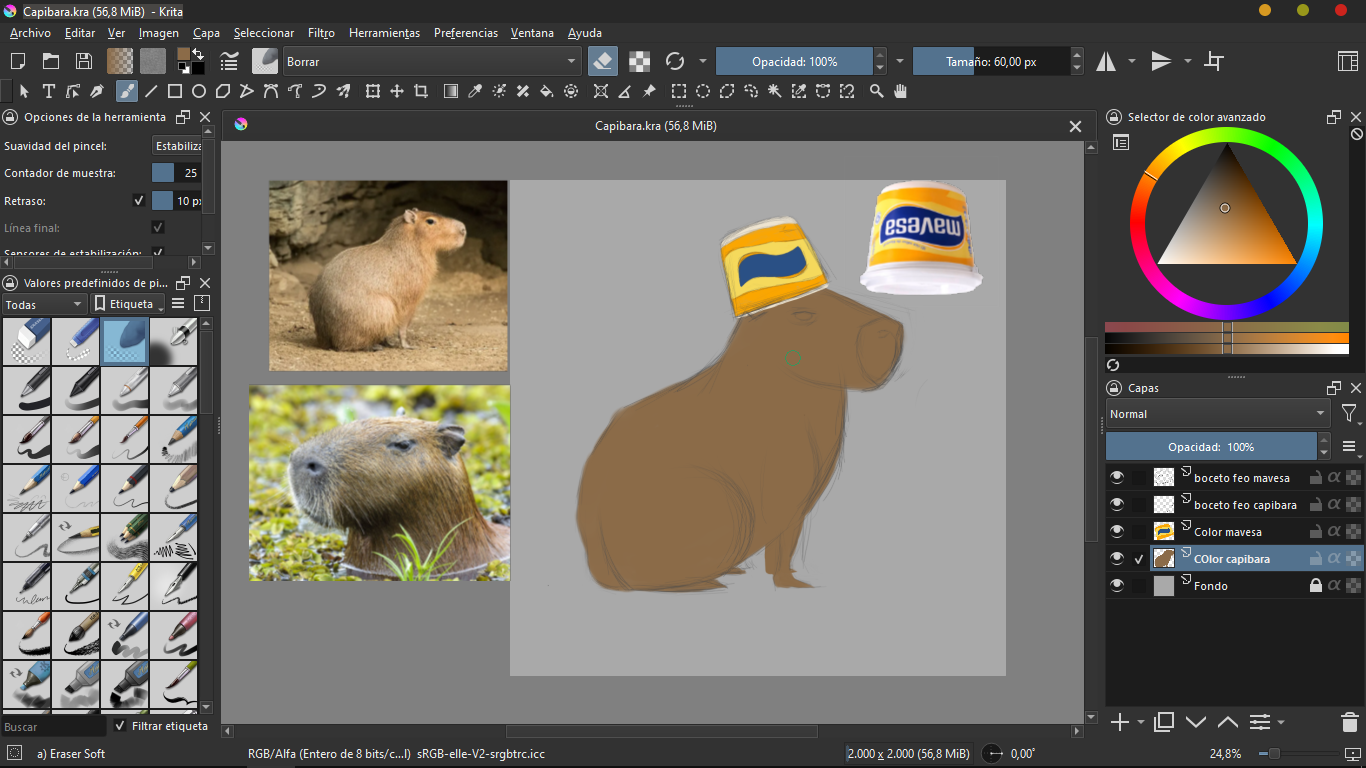Open the fill gradients swatch in toolbar
This screenshot has height=768, width=1366.
120,61
